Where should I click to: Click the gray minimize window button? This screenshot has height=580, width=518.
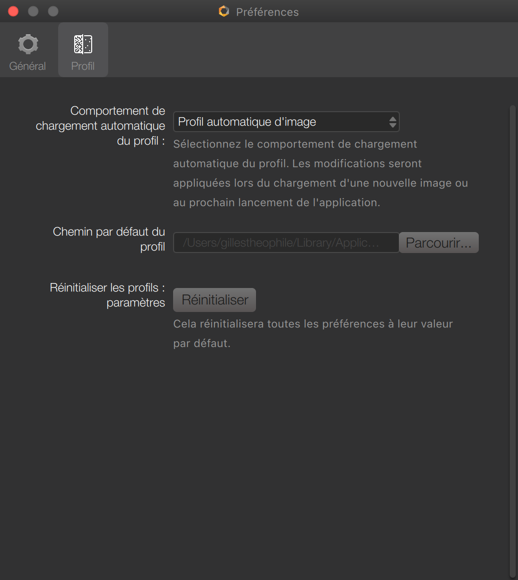point(33,11)
